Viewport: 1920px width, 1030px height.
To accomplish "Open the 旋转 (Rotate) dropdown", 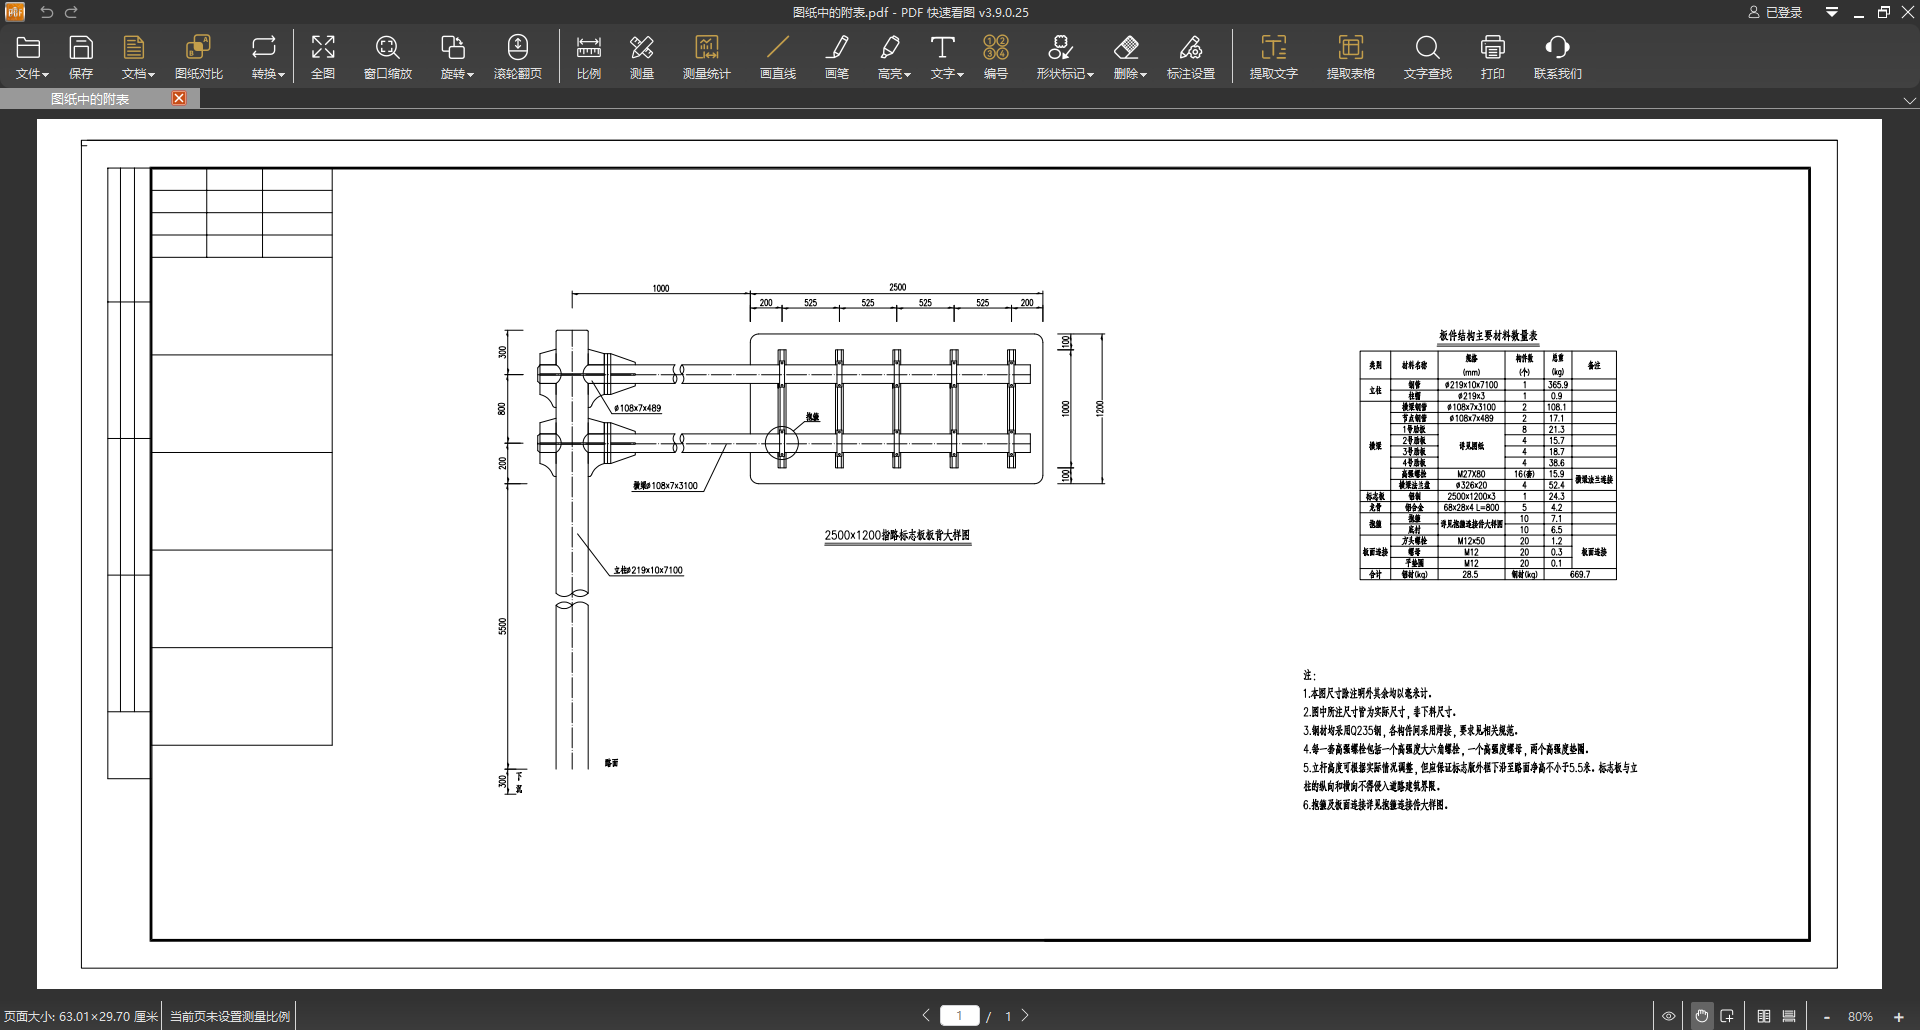I will 456,57.
